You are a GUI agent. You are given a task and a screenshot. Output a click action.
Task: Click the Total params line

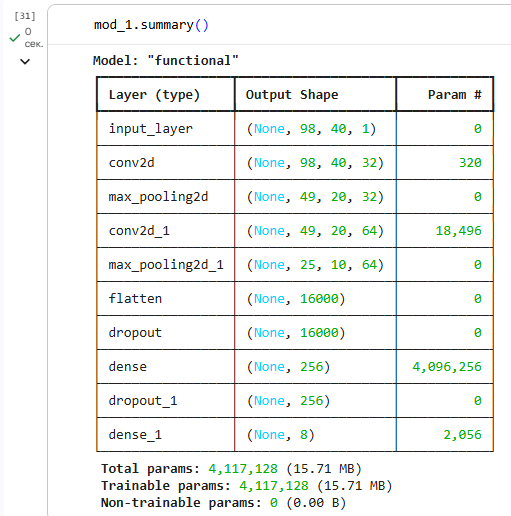click(231, 469)
